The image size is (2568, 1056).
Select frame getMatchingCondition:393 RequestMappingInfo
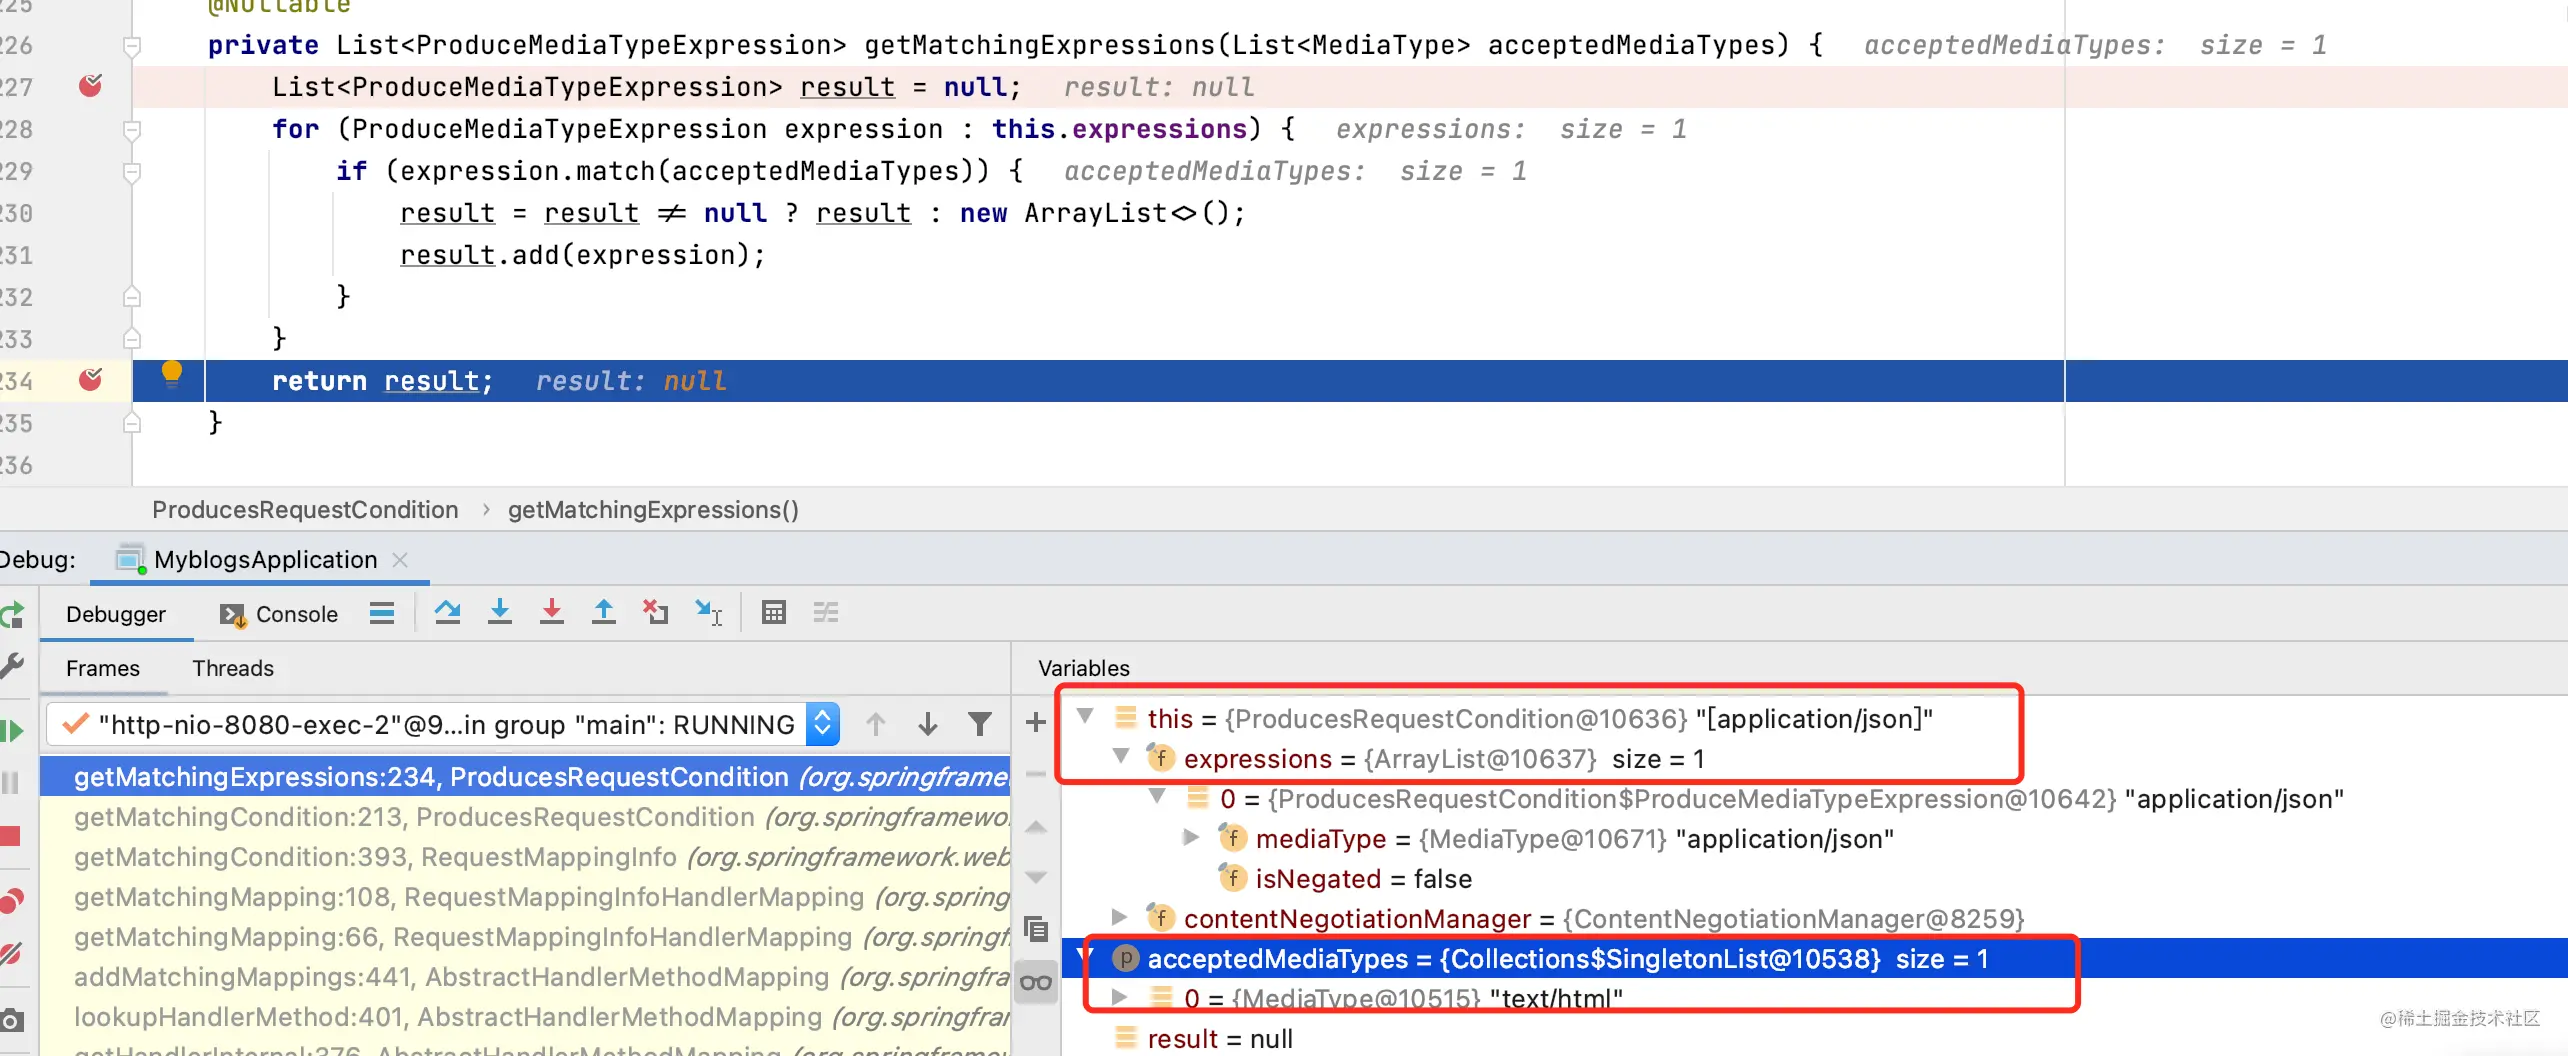(525, 857)
